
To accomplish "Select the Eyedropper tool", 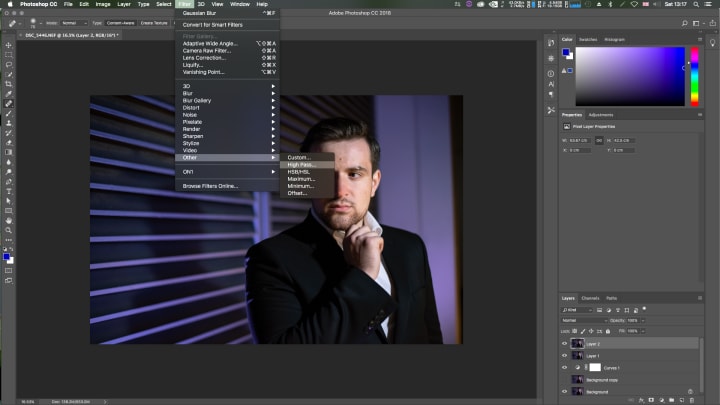I will [x=9, y=94].
